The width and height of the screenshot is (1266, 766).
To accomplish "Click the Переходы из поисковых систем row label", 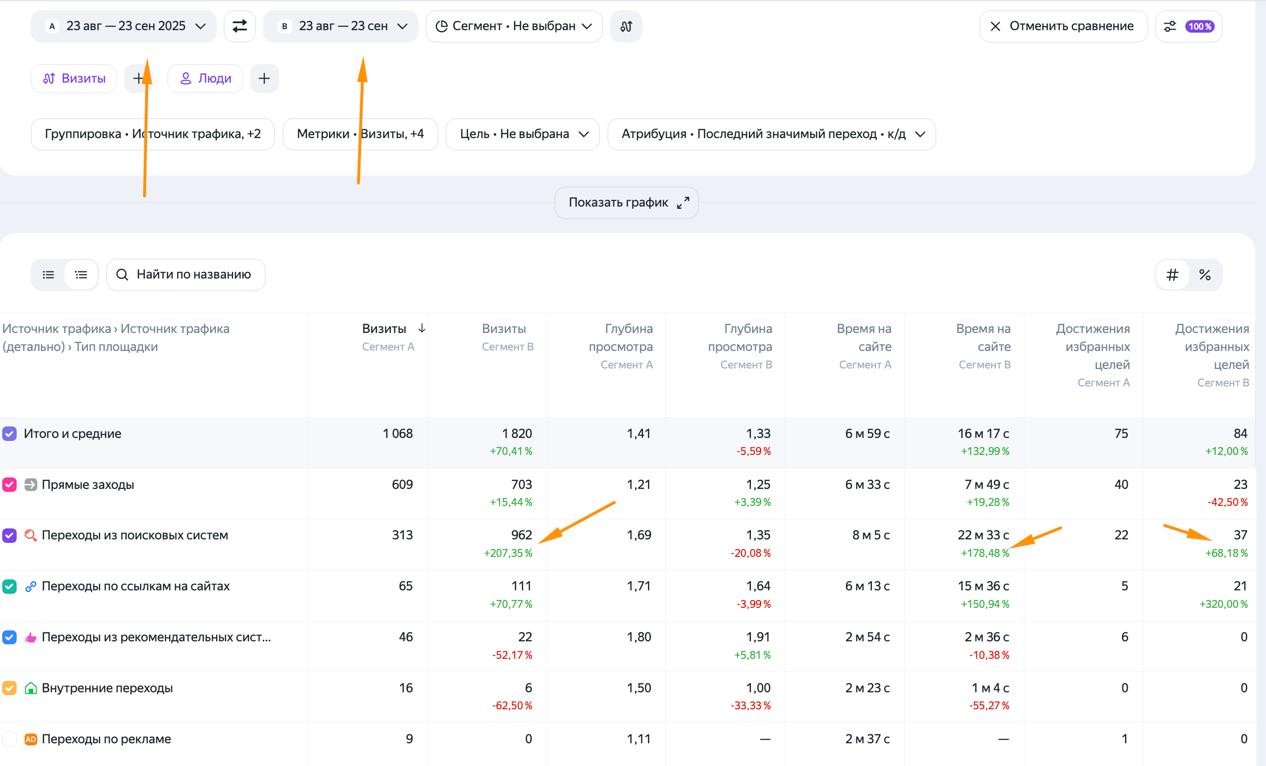I will point(135,535).
